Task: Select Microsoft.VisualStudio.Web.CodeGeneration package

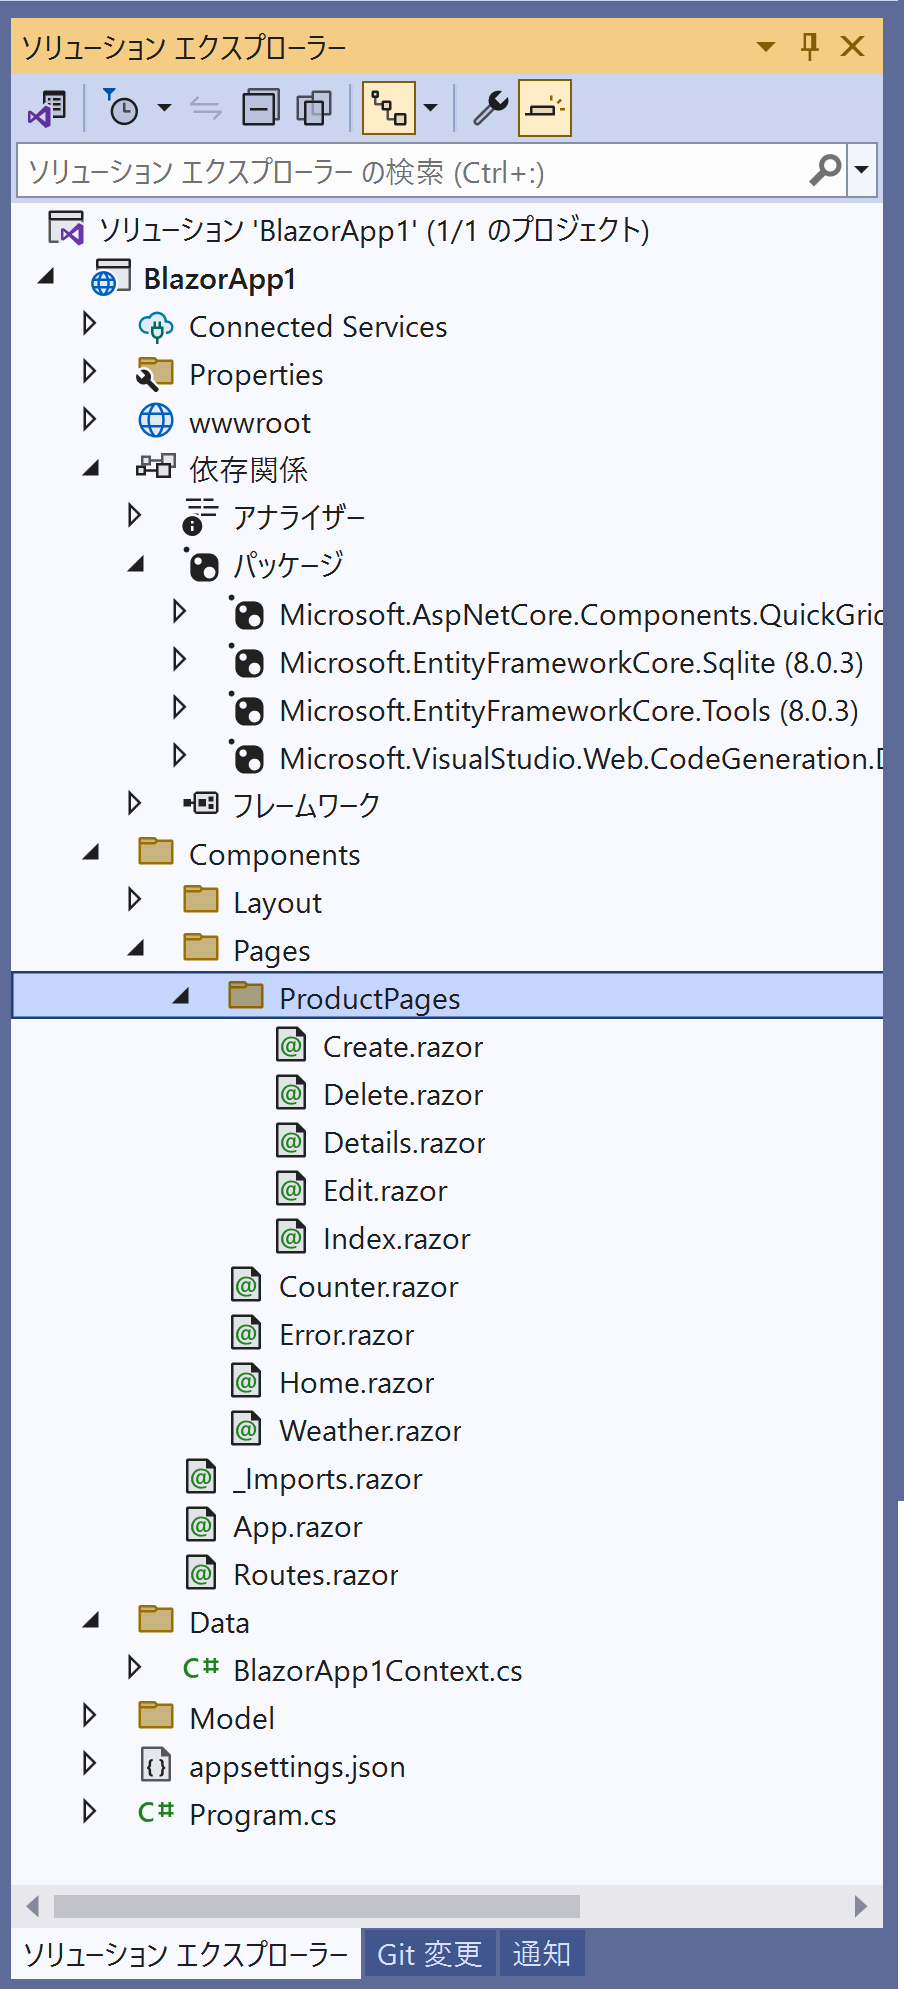Action: tap(581, 759)
